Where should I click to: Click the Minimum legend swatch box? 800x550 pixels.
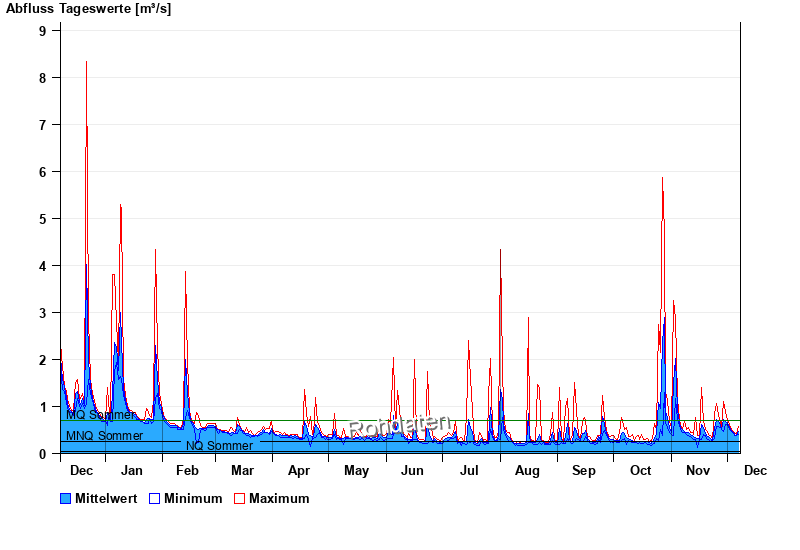pos(155,498)
